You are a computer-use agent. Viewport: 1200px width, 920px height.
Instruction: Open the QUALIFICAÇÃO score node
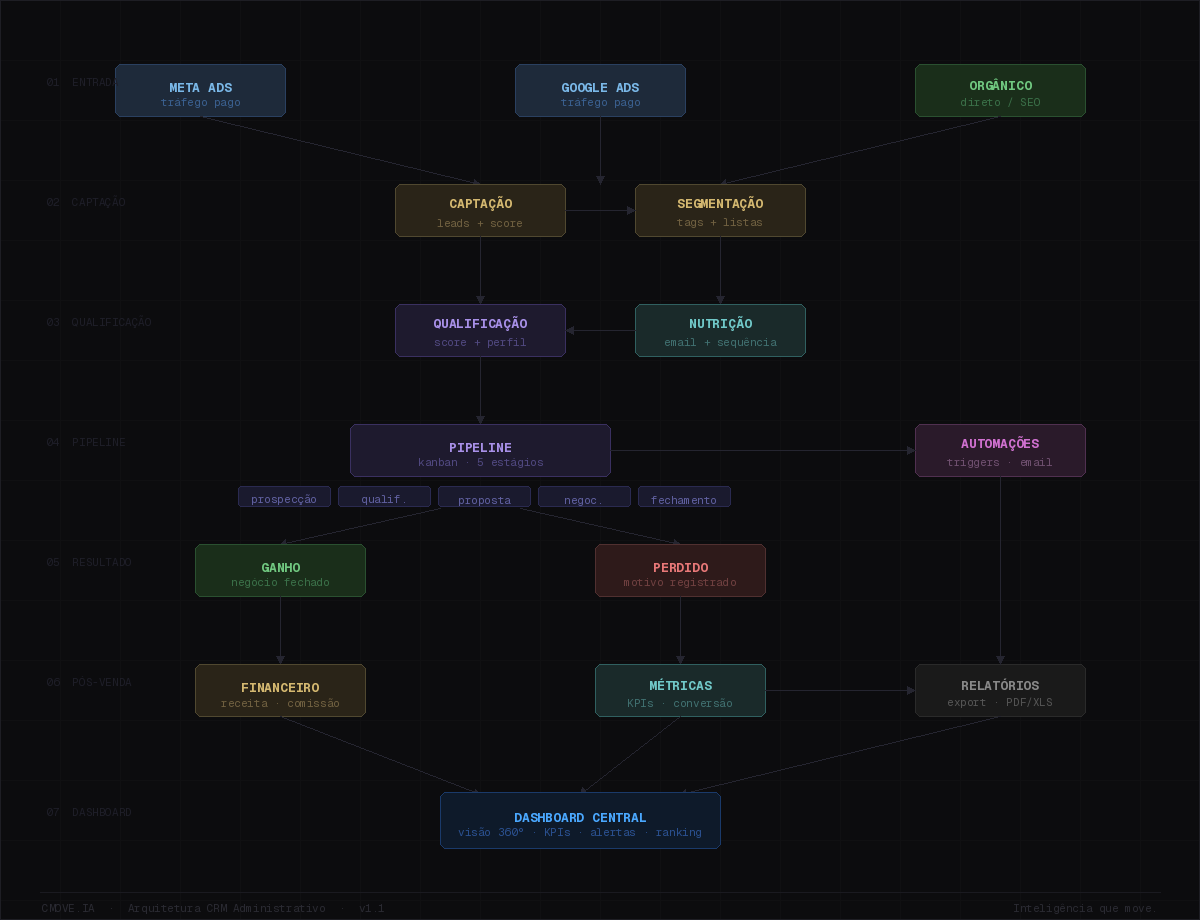coord(480,331)
